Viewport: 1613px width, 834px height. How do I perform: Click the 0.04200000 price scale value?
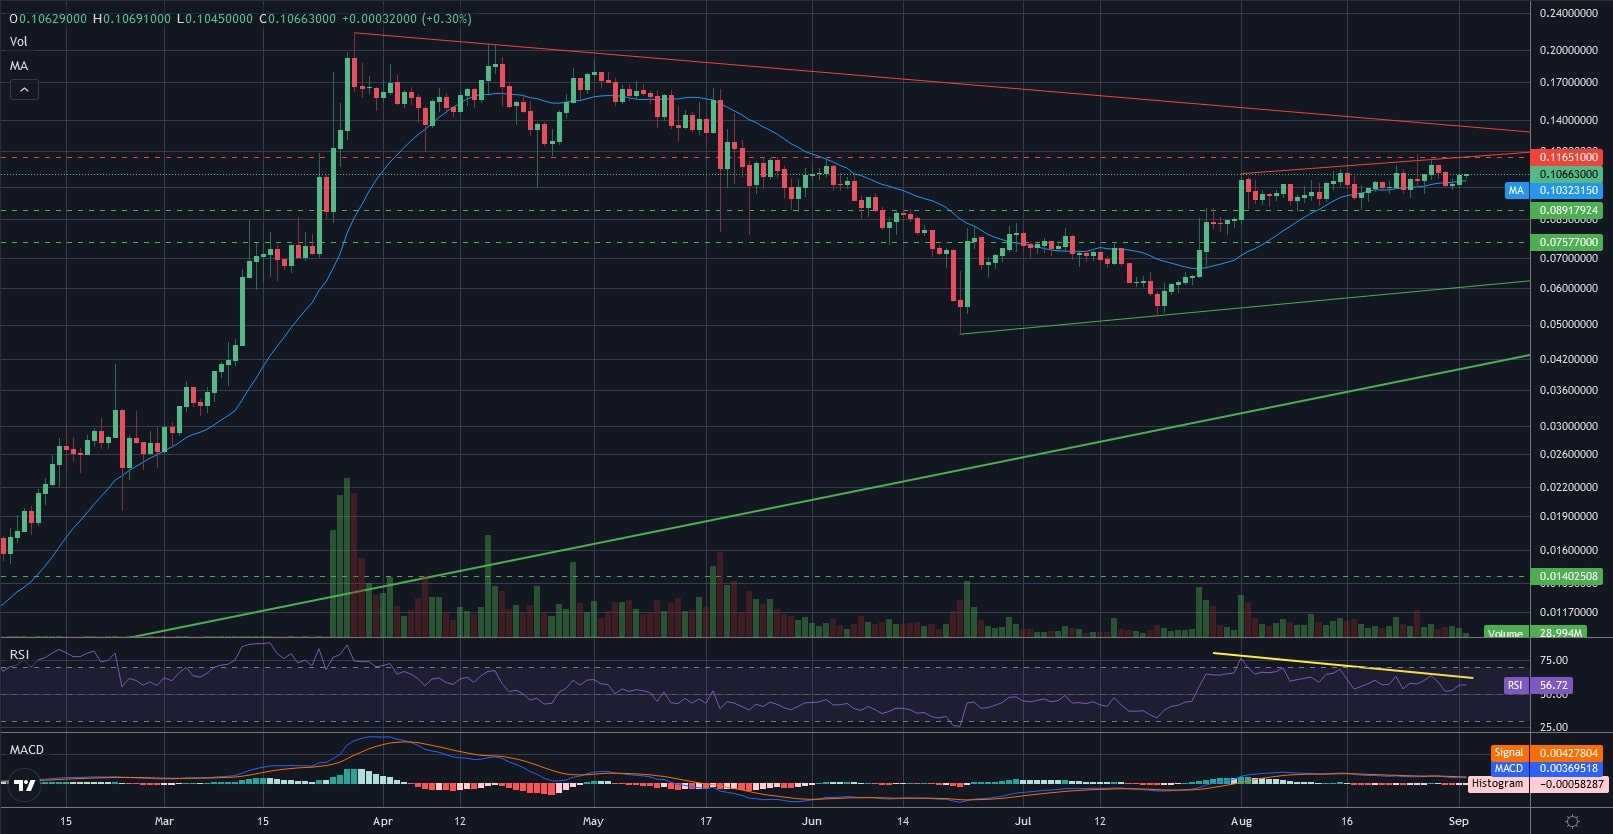pyautogui.click(x=1568, y=359)
